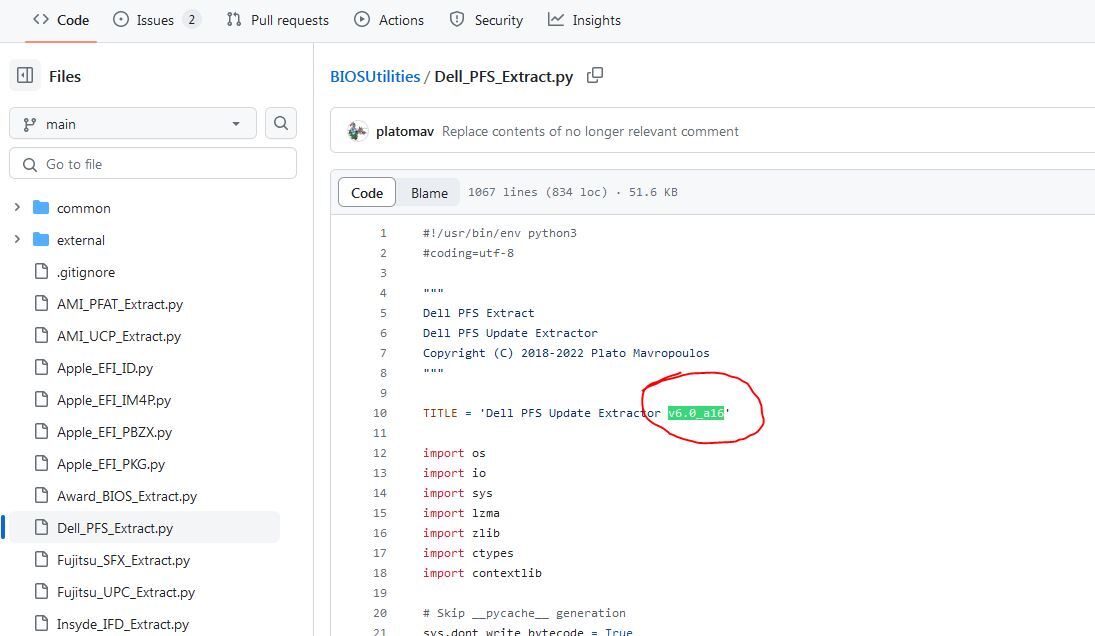Click the 'import contextlib' line
The image size is (1095, 636).
point(482,573)
